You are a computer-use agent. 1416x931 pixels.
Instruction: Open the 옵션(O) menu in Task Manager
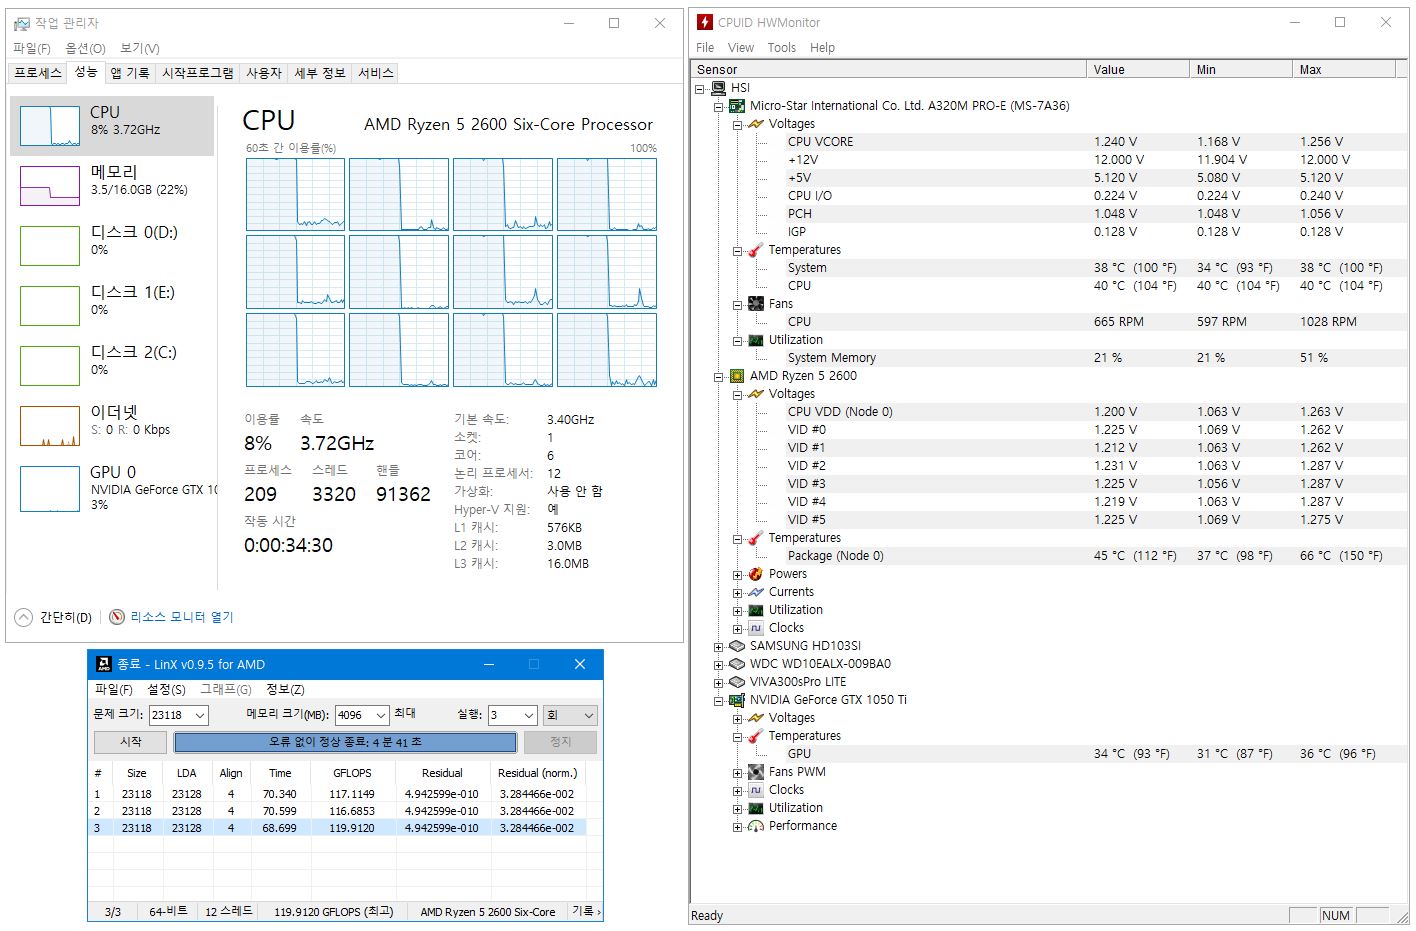[86, 48]
